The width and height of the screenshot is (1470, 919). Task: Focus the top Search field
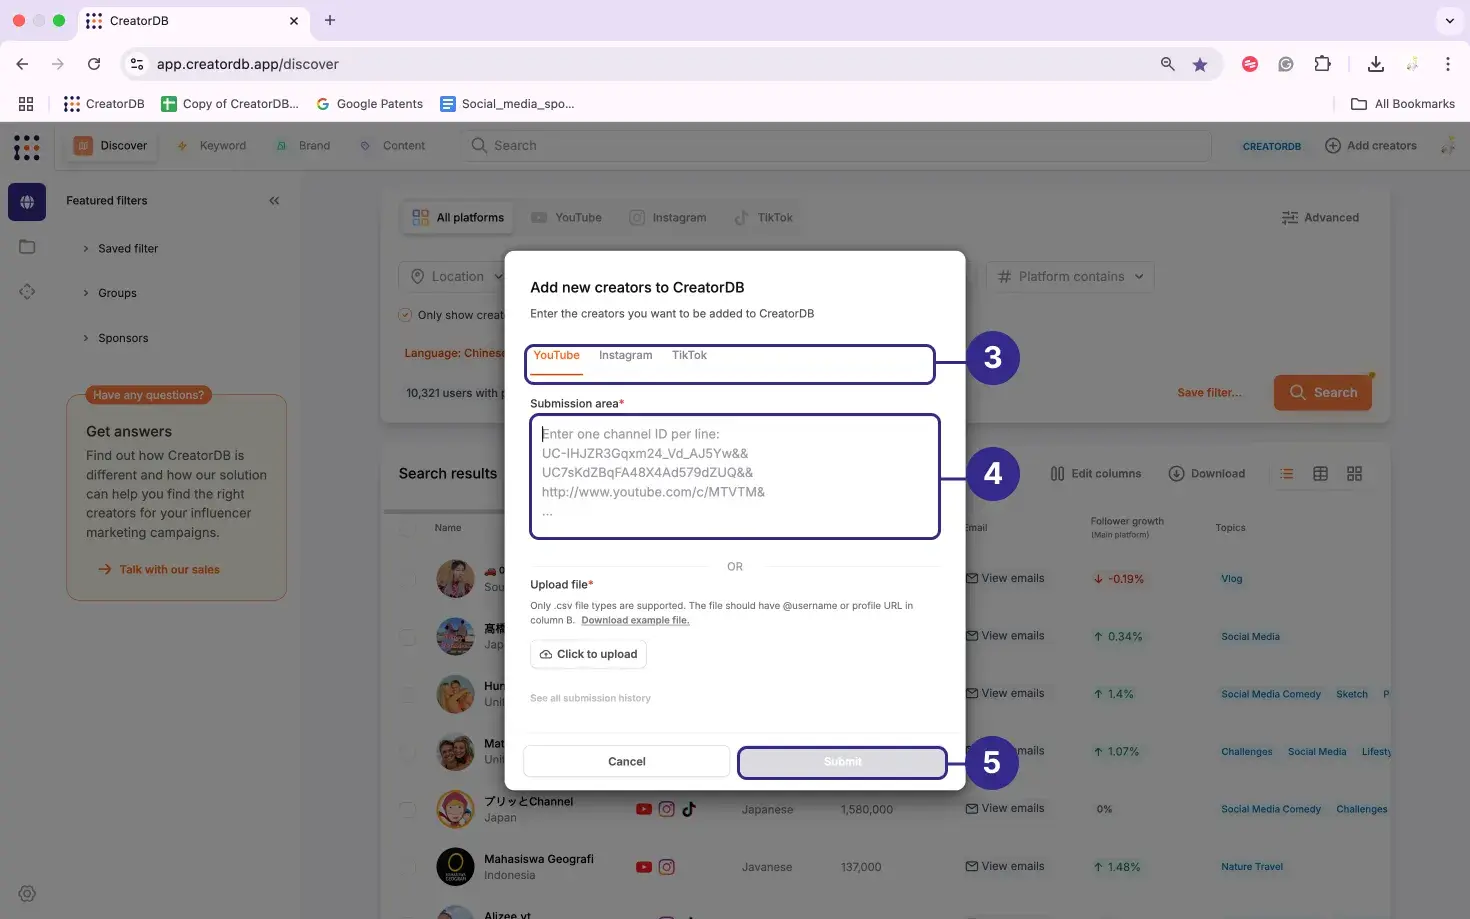click(x=835, y=146)
